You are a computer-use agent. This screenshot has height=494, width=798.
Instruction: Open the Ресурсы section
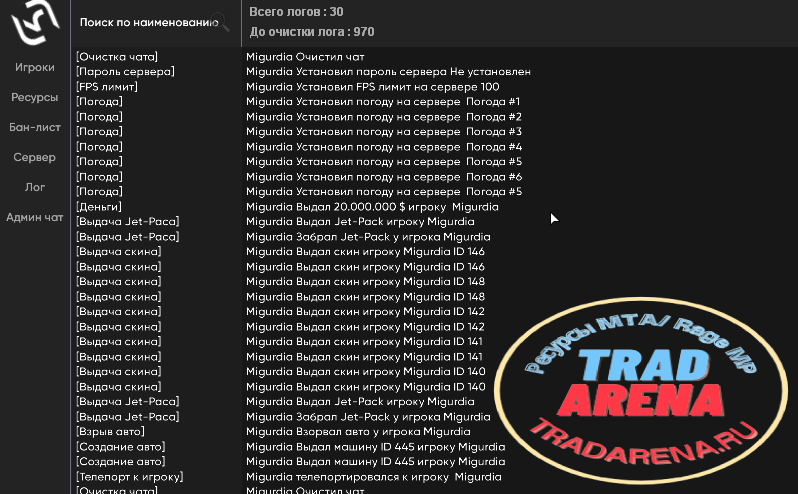[35, 97]
